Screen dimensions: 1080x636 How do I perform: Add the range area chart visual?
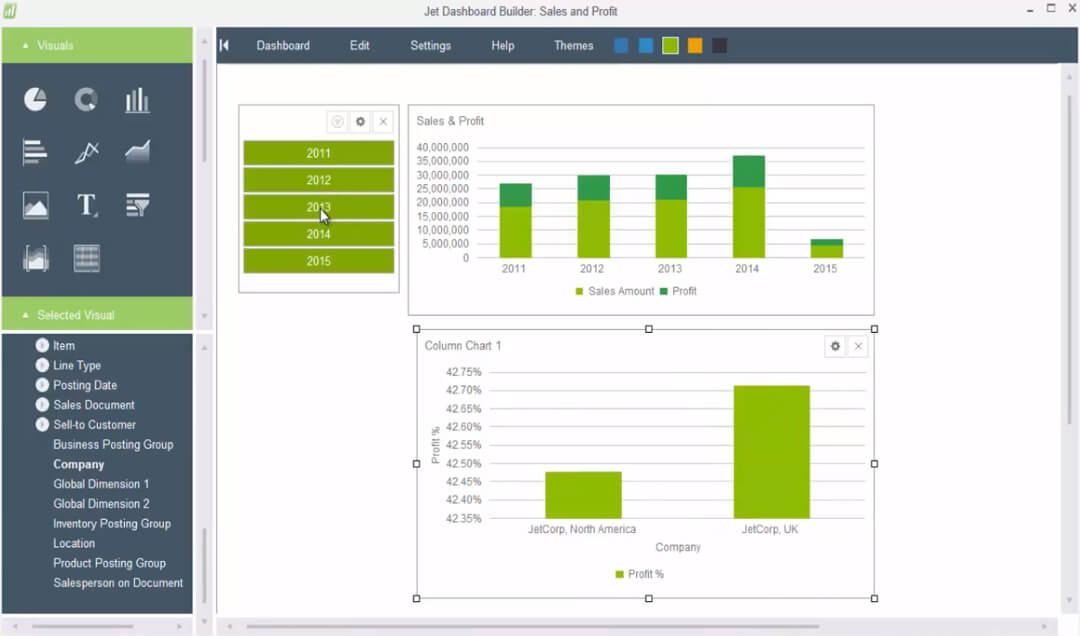35,258
